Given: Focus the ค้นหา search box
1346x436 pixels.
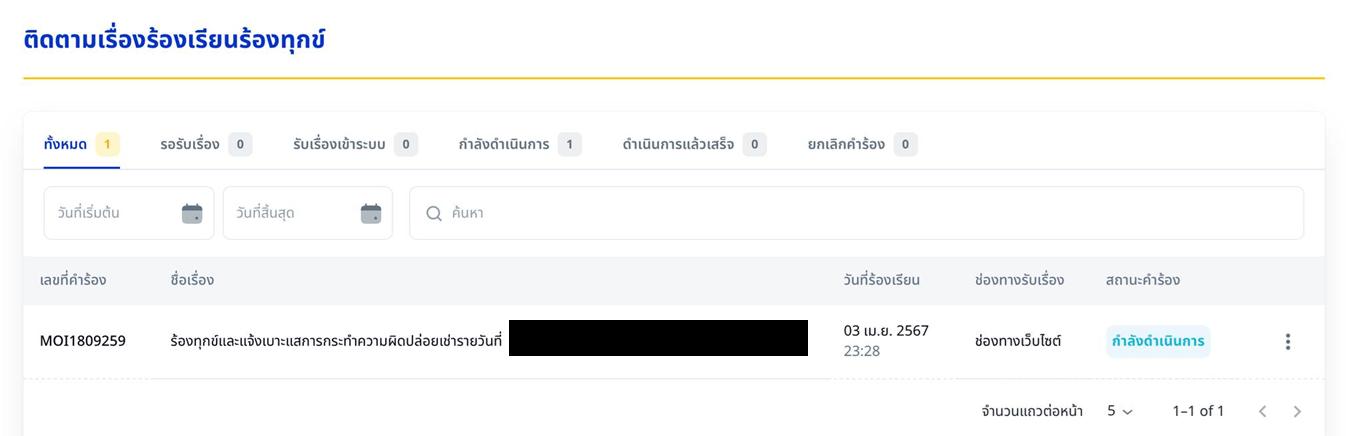Looking at the screenshot, I should pyautogui.click(x=860, y=213).
